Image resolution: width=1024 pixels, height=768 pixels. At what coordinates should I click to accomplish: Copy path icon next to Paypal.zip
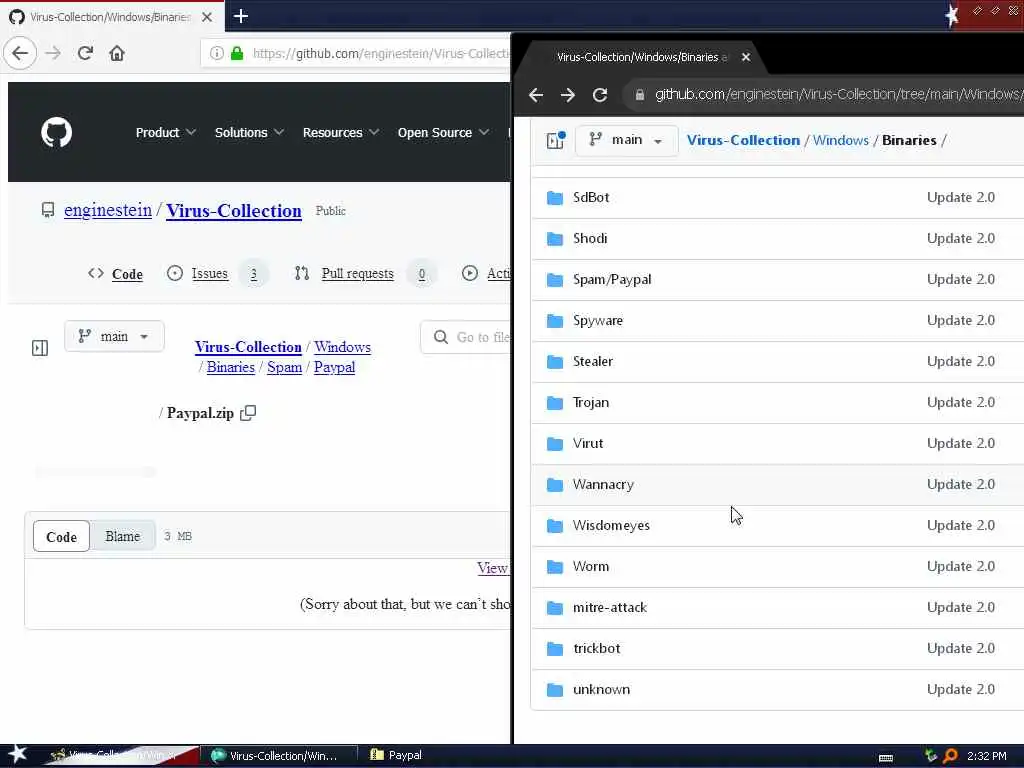(248, 413)
